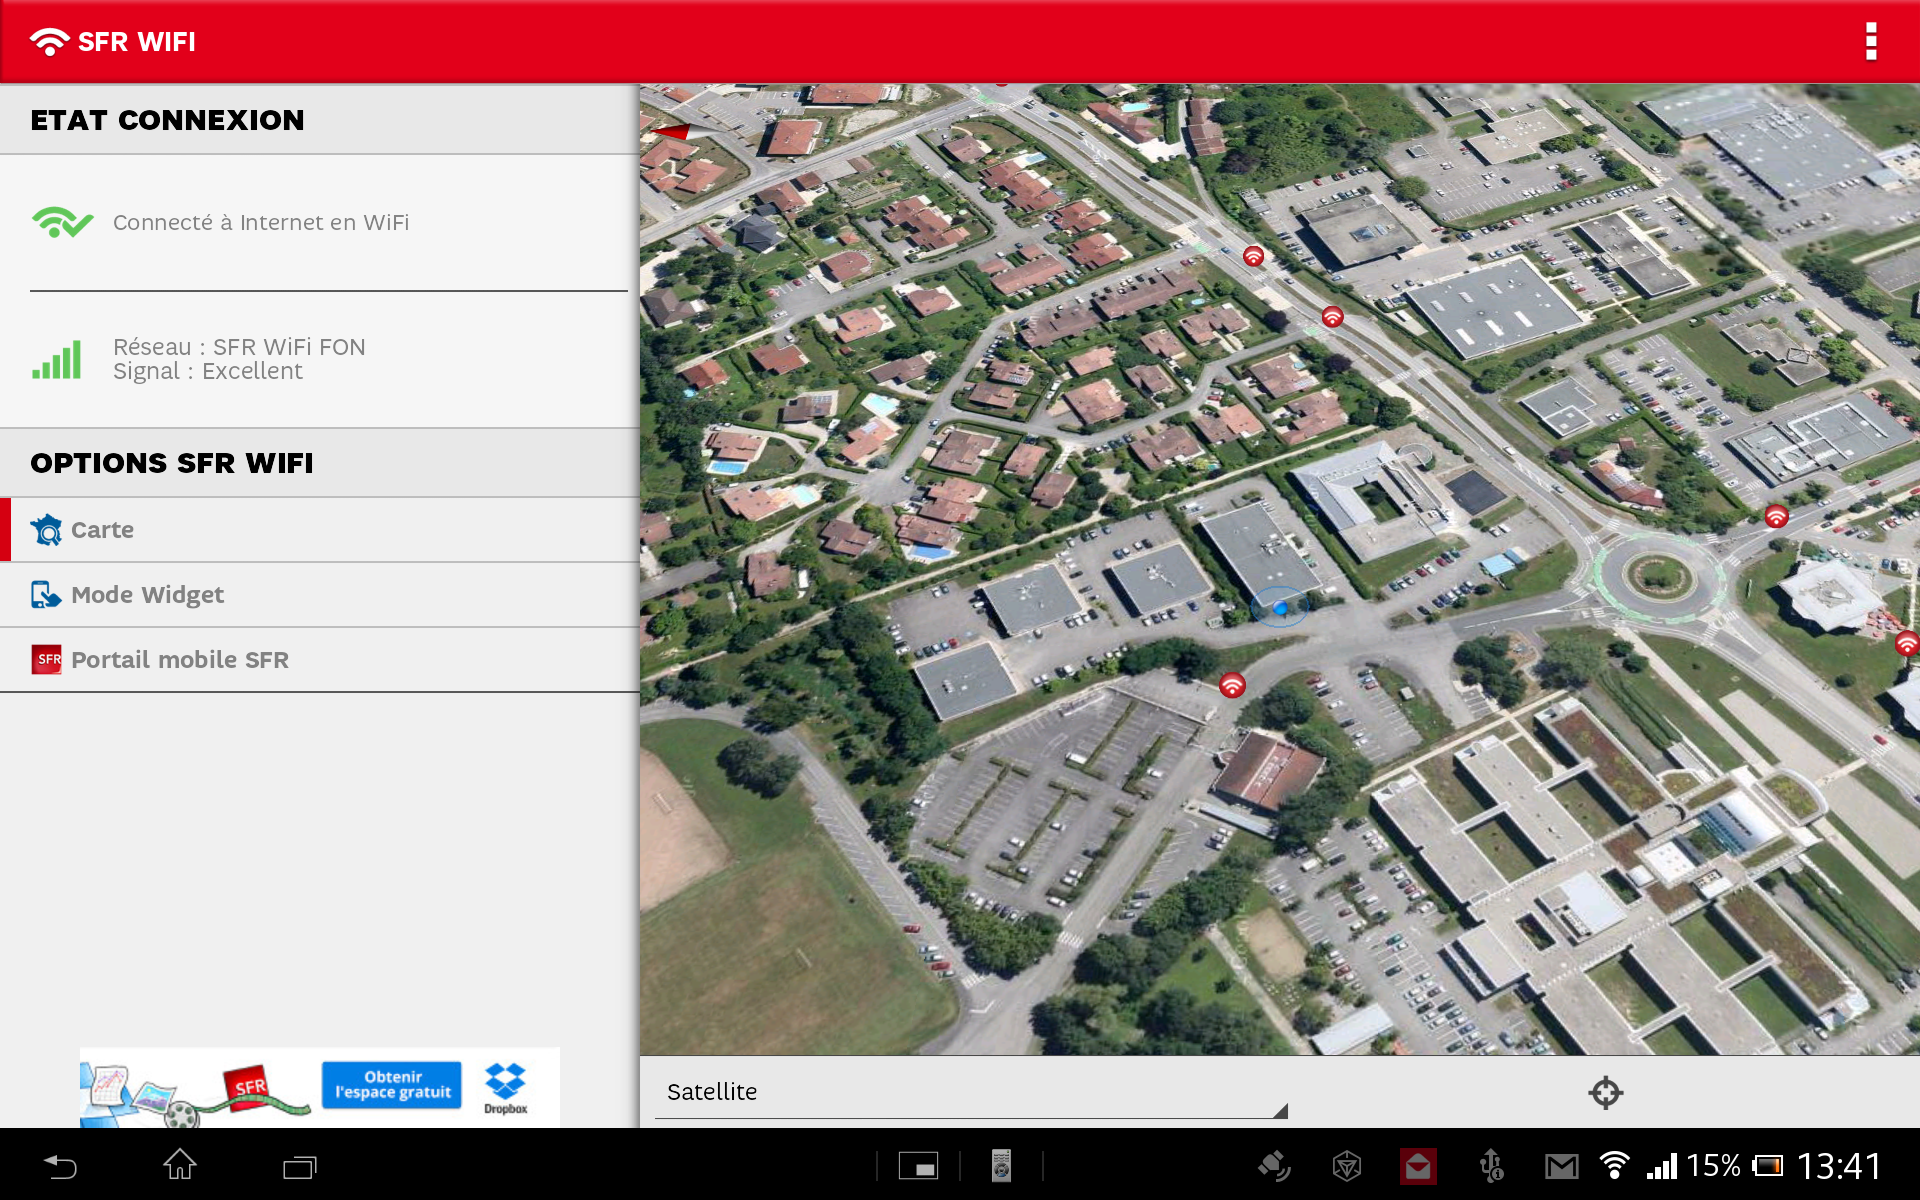Tap Obtenir l'espace gratuit button
Screen dimensions: 1920x1200
click(x=392, y=1085)
